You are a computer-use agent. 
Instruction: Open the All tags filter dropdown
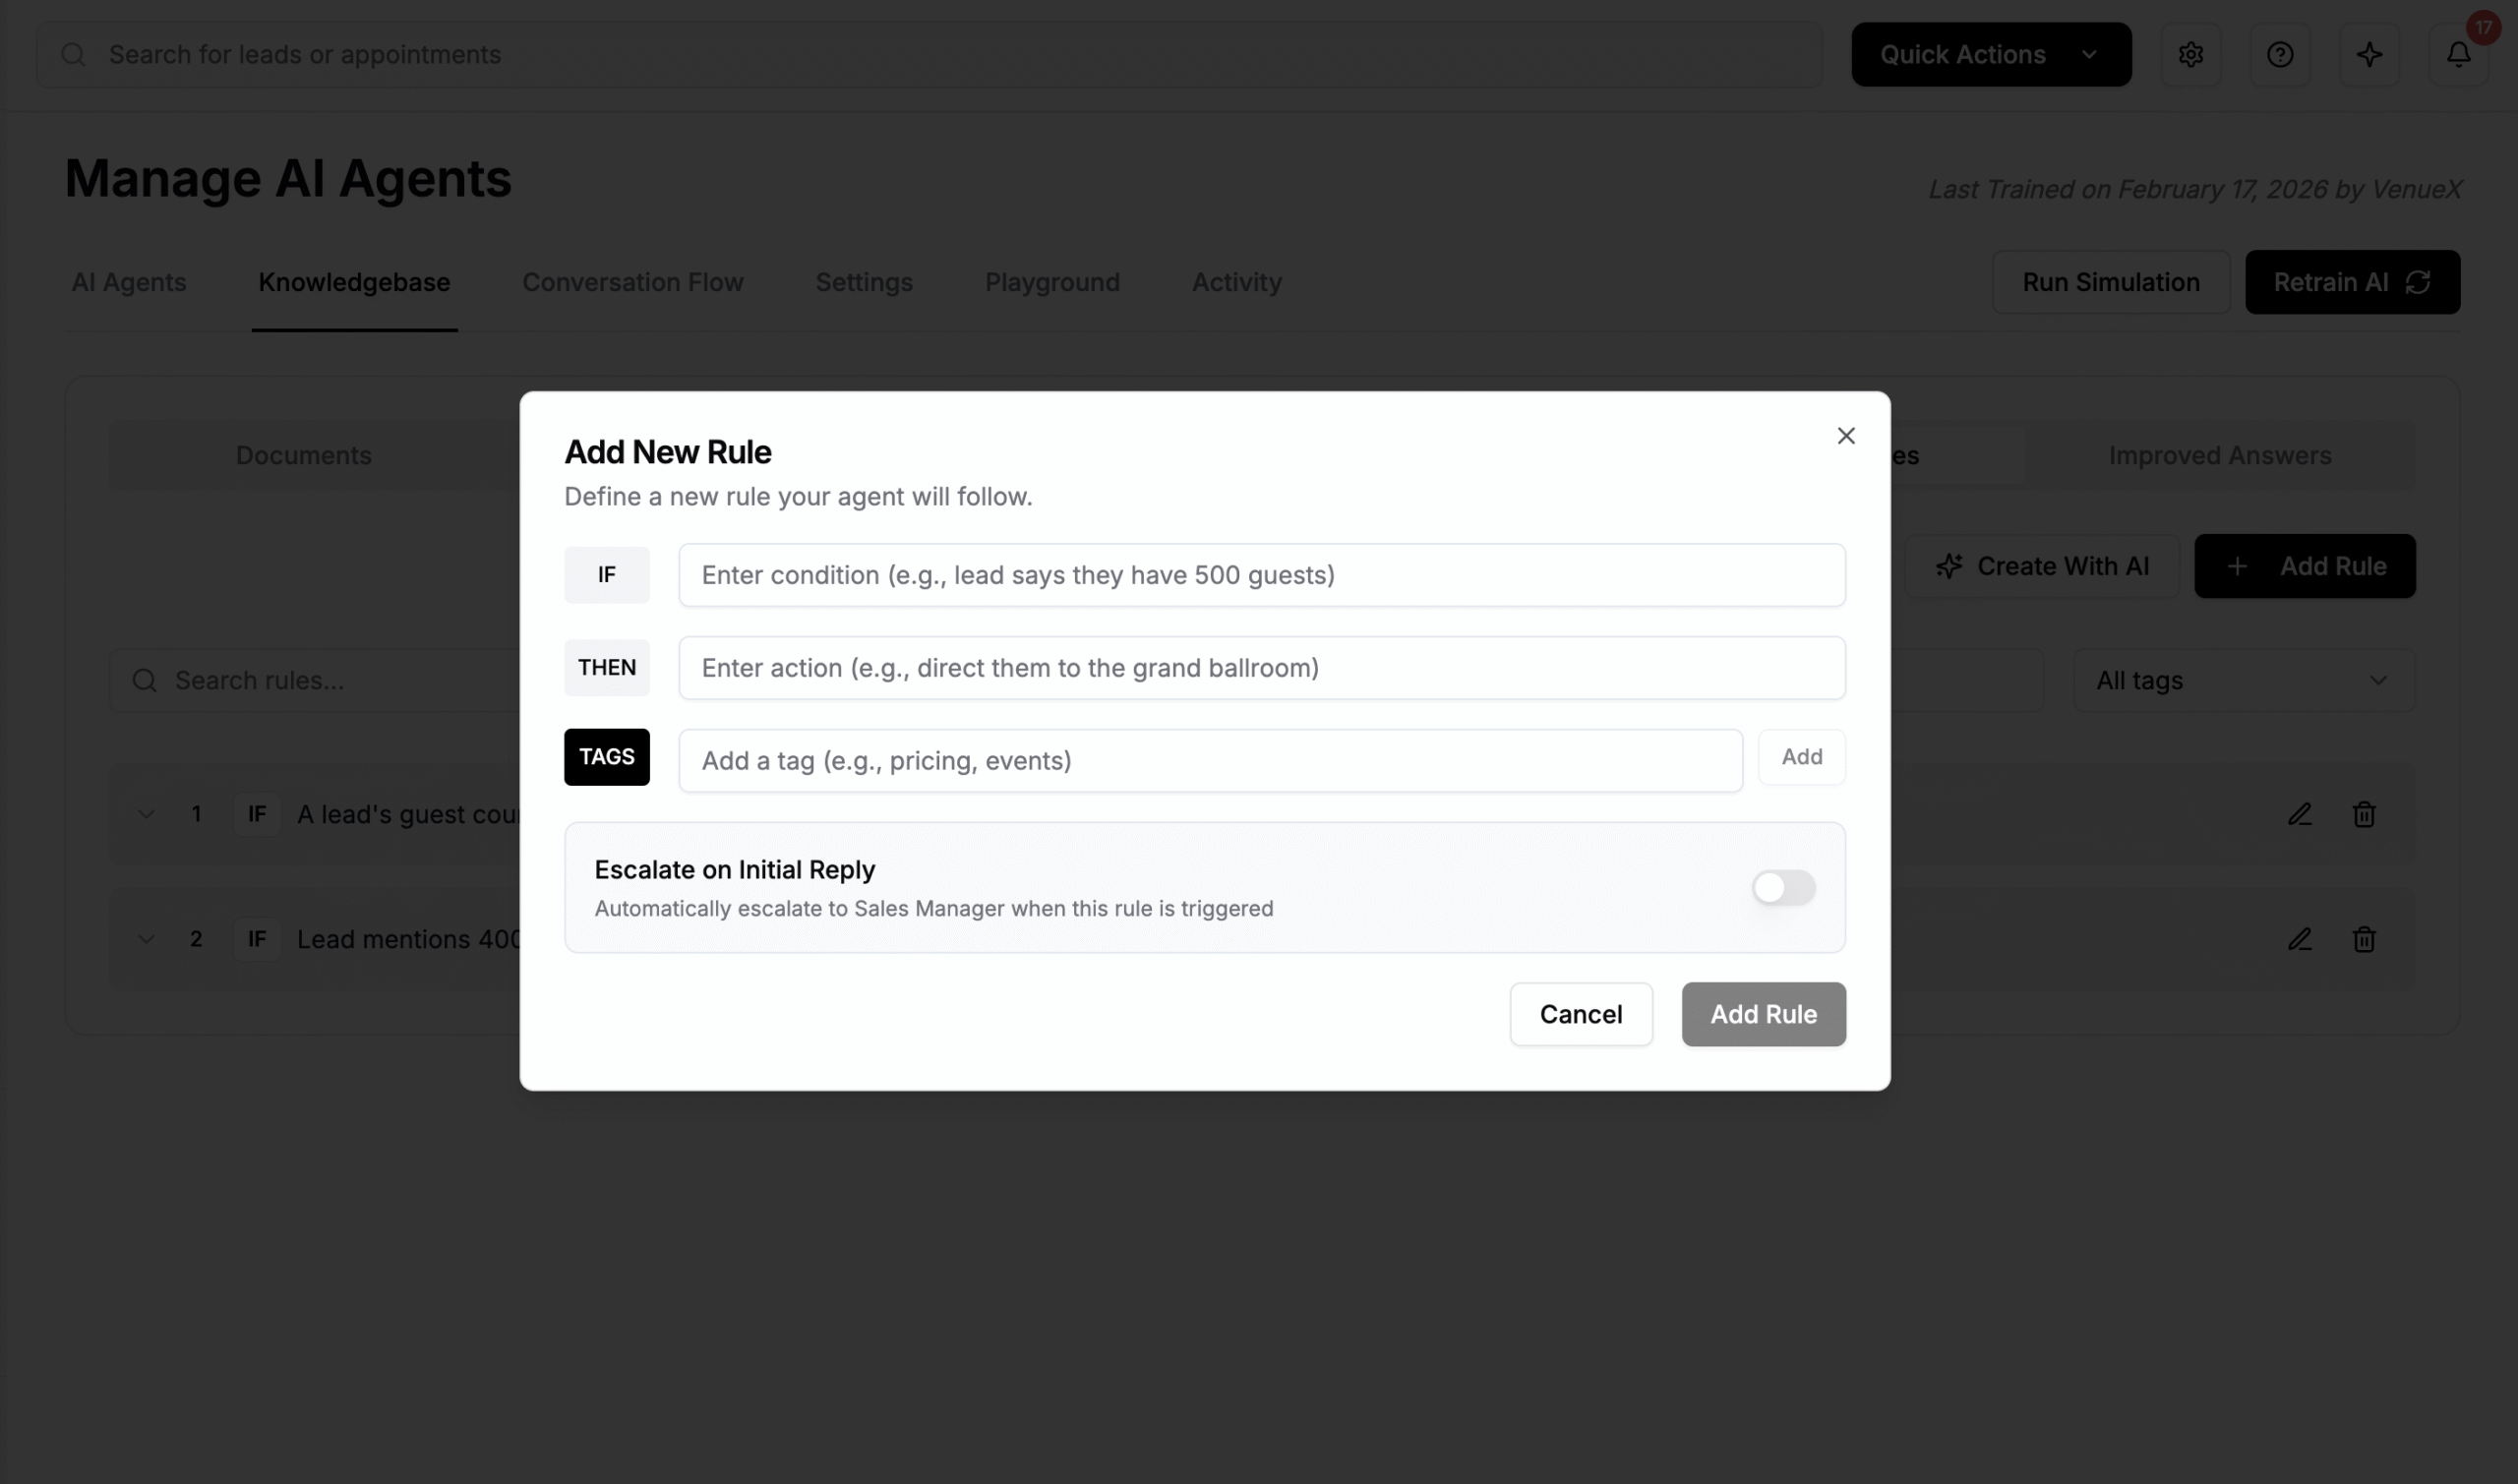coord(2243,680)
